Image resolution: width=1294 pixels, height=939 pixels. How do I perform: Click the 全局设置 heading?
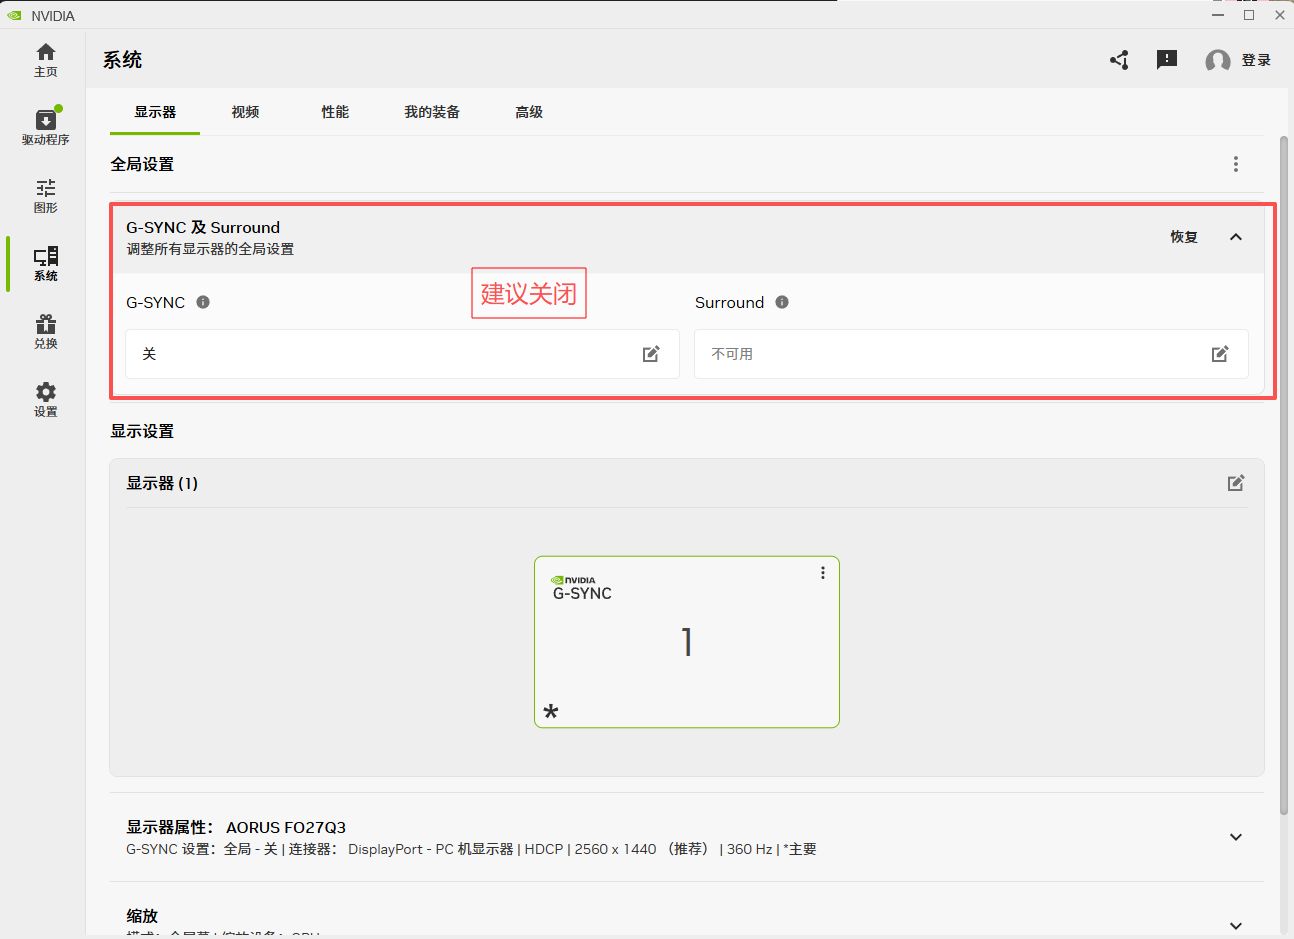[142, 164]
